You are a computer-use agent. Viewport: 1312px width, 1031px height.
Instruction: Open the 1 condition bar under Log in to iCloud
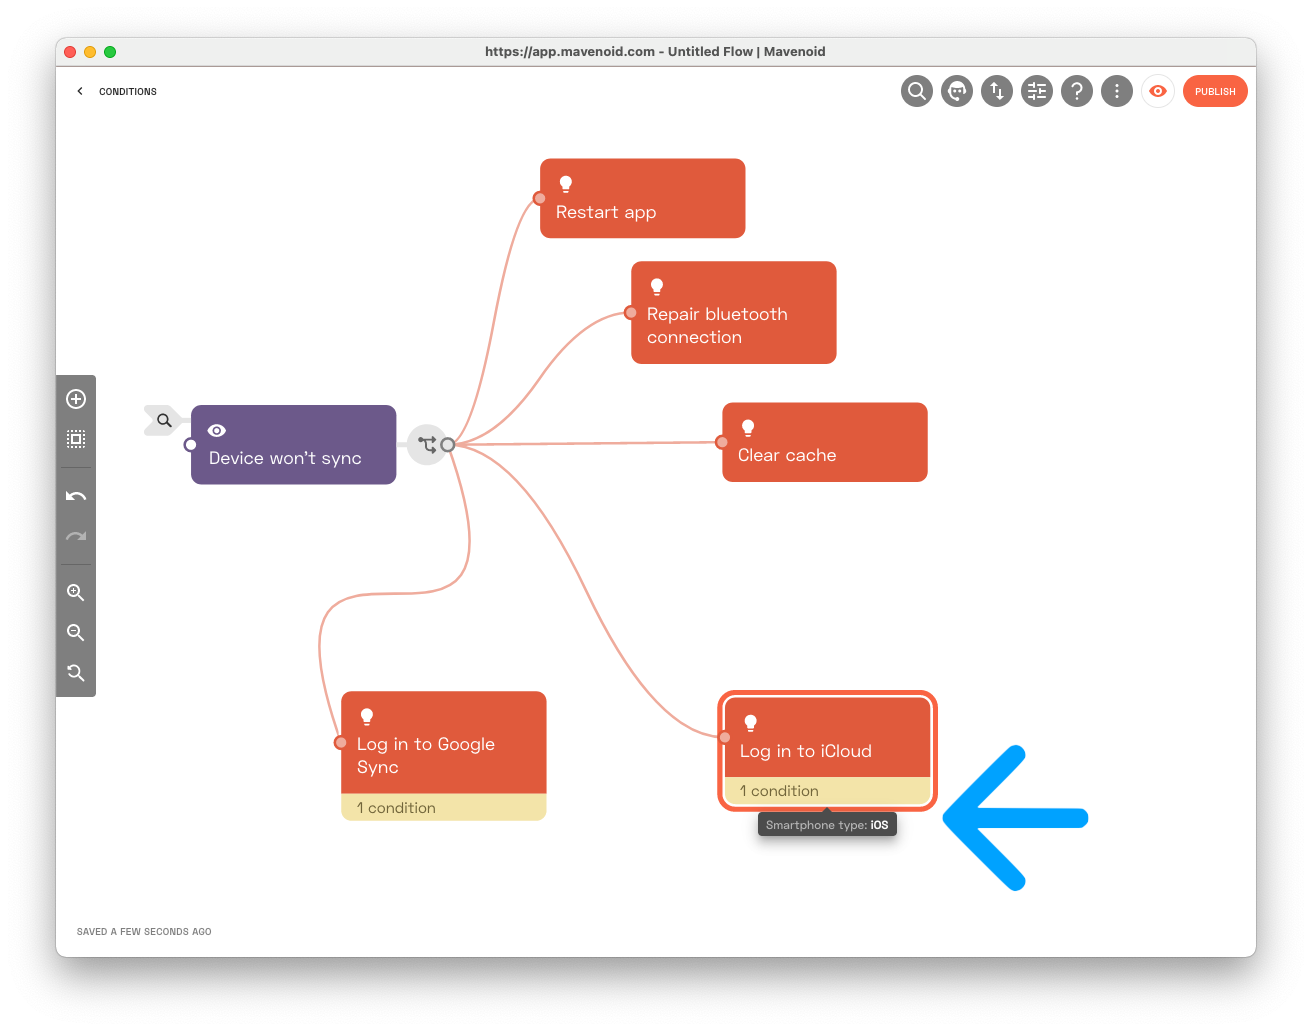(828, 791)
